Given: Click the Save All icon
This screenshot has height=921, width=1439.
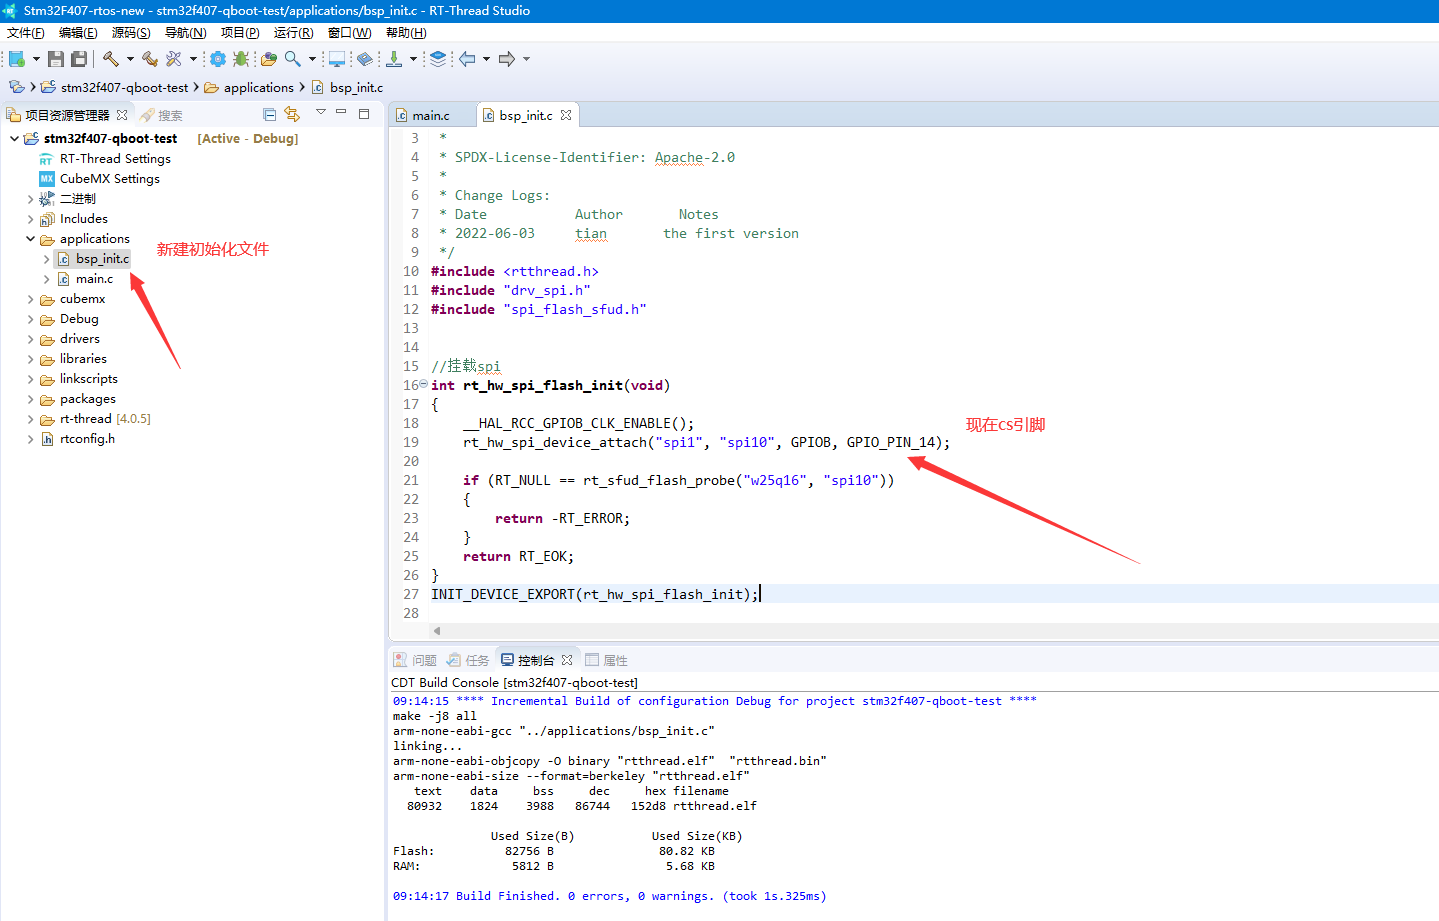Looking at the screenshot, I should (79, 59).
